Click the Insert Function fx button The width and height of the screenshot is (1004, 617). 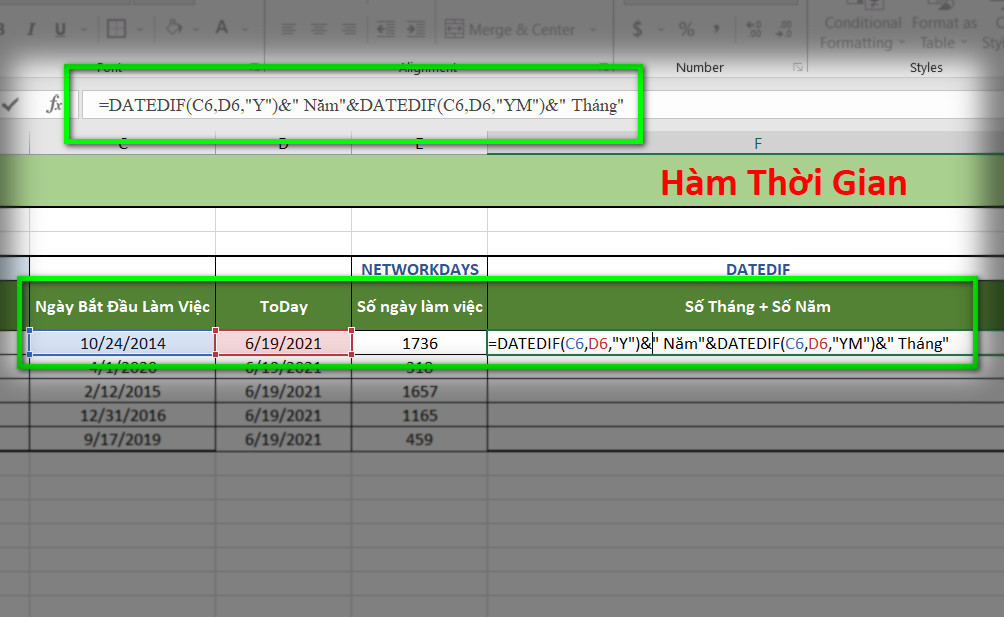tap(54, 104)
